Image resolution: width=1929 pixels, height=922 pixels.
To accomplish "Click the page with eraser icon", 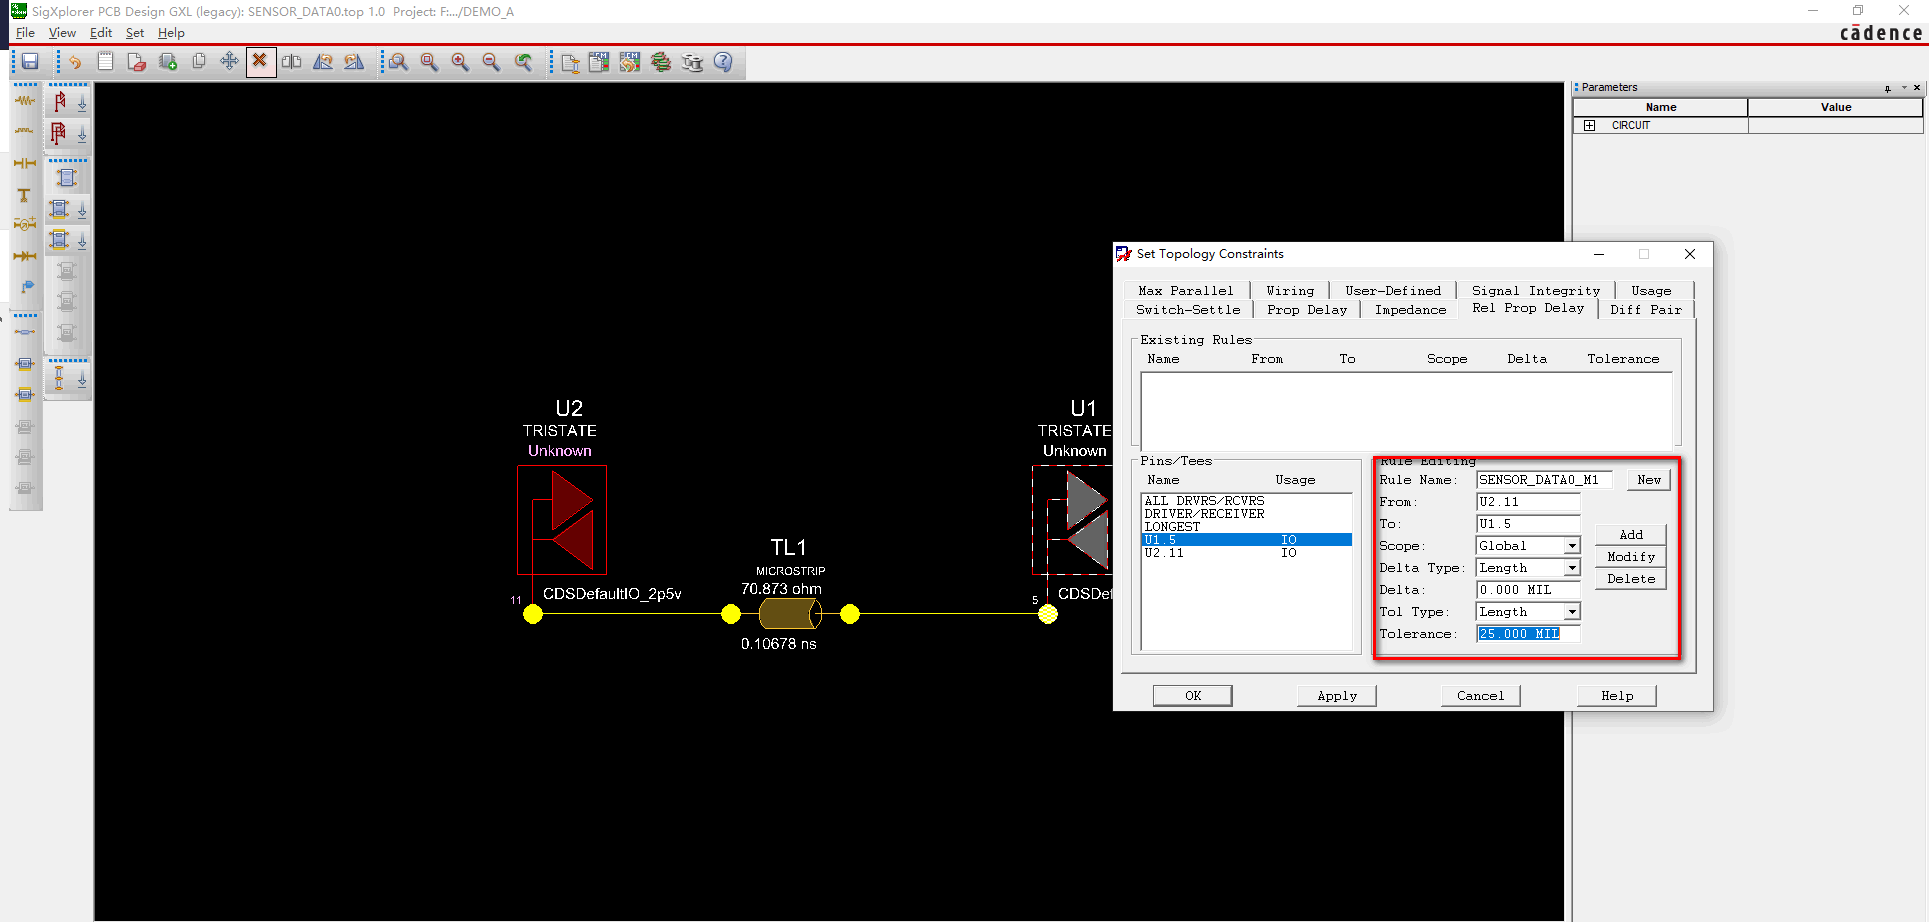I will pos(137,62).
